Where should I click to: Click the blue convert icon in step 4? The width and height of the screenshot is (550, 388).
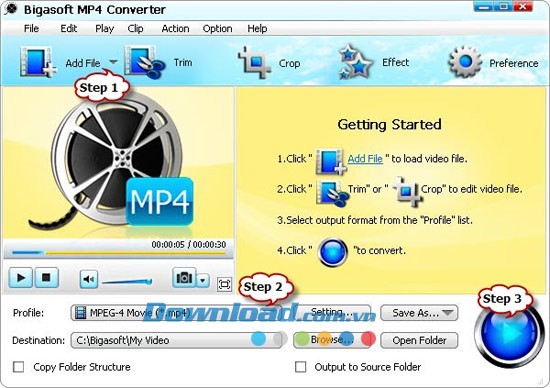point(333,252)
